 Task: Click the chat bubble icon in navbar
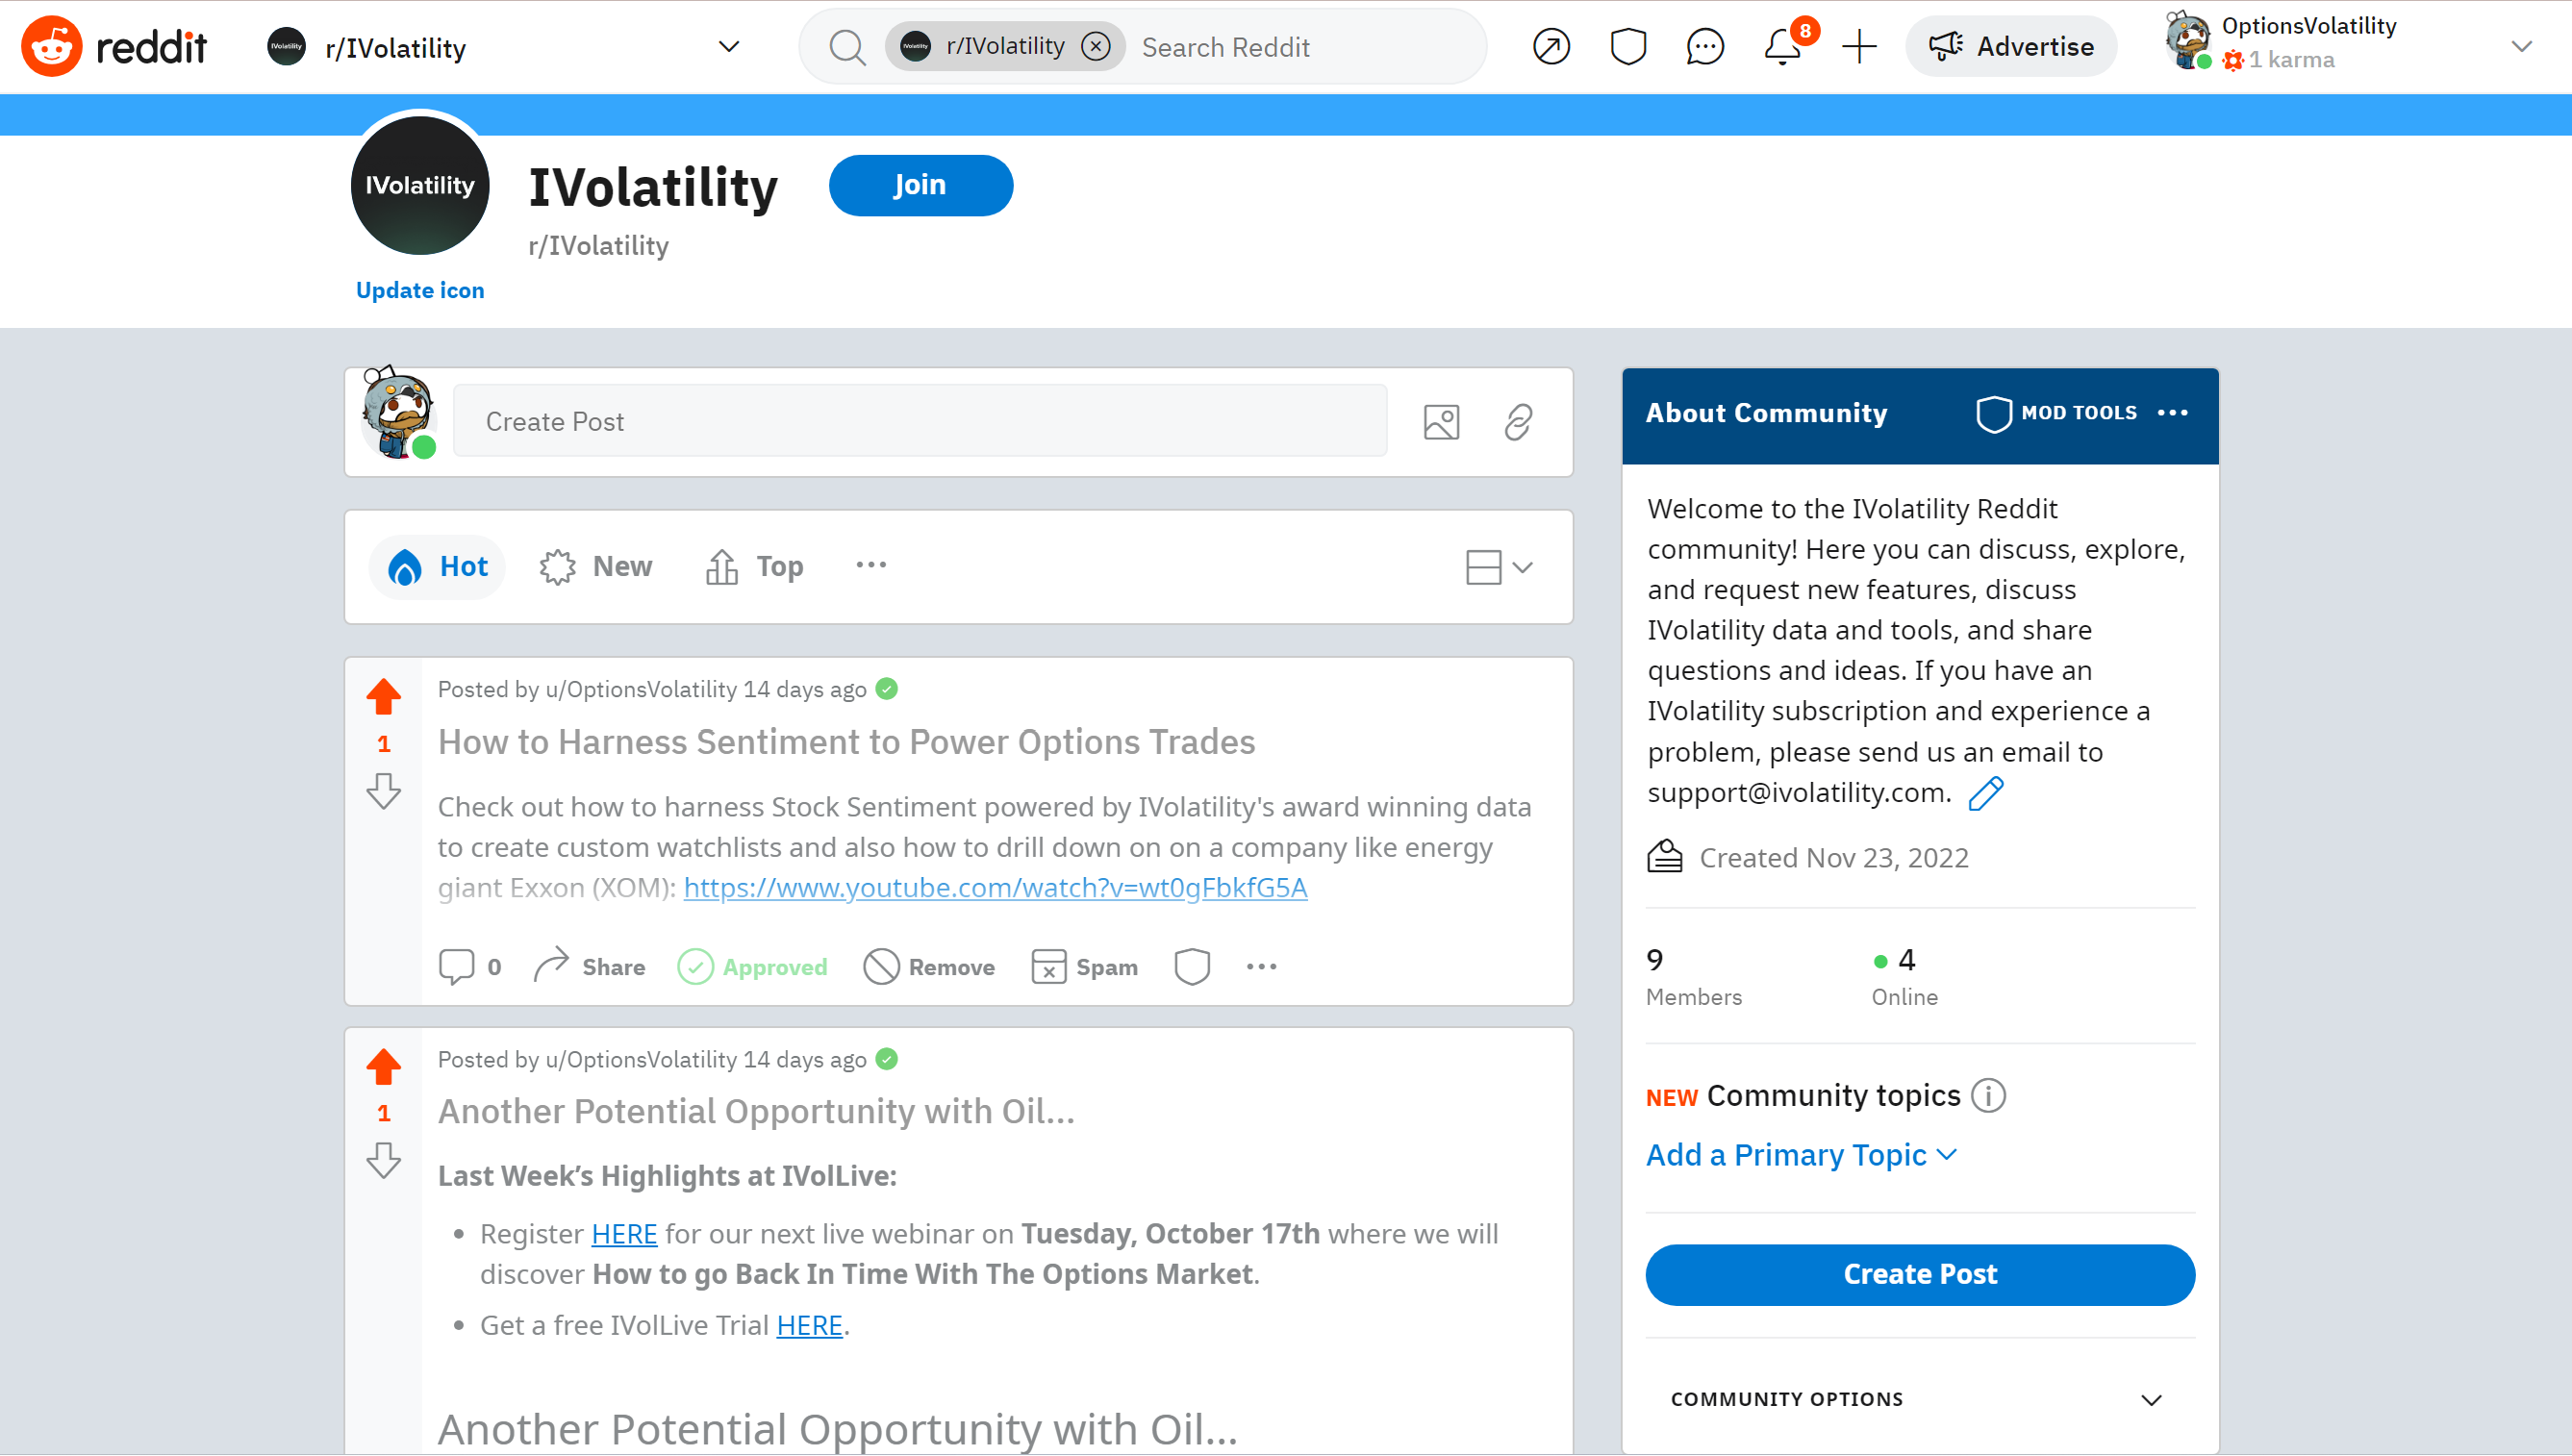[x=1702, y=48]
